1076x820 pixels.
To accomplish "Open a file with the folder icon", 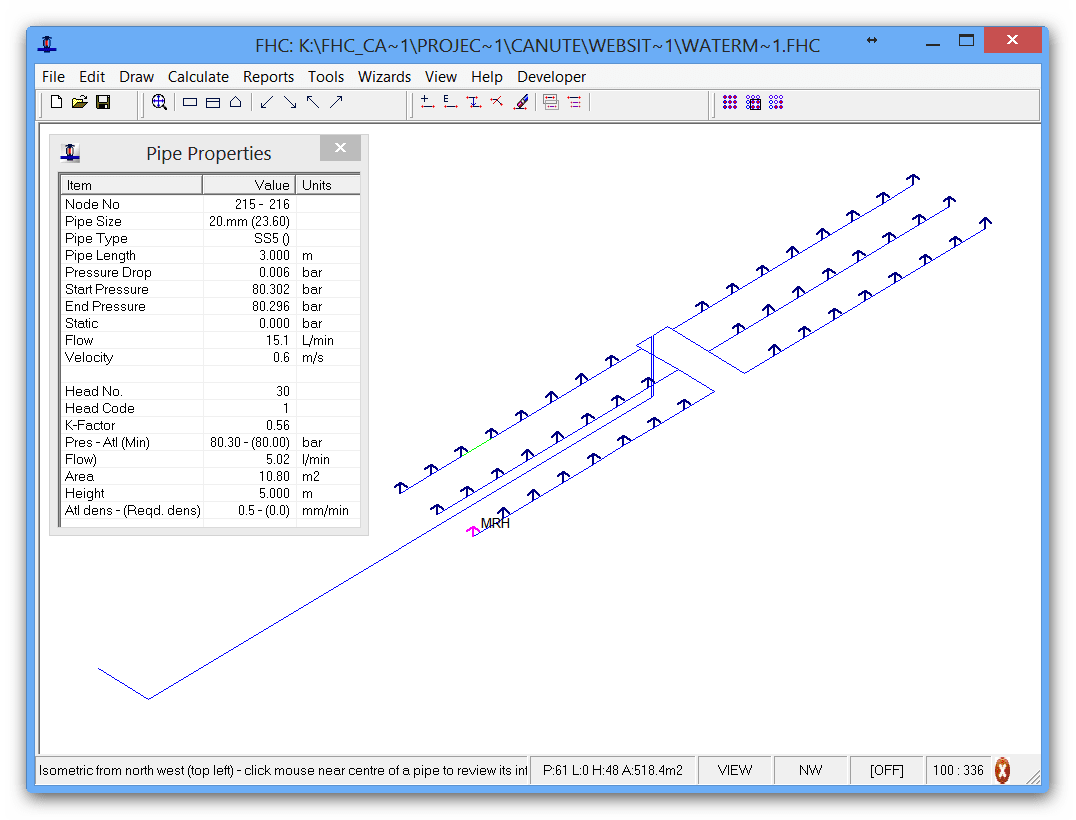I will (79, 102).
